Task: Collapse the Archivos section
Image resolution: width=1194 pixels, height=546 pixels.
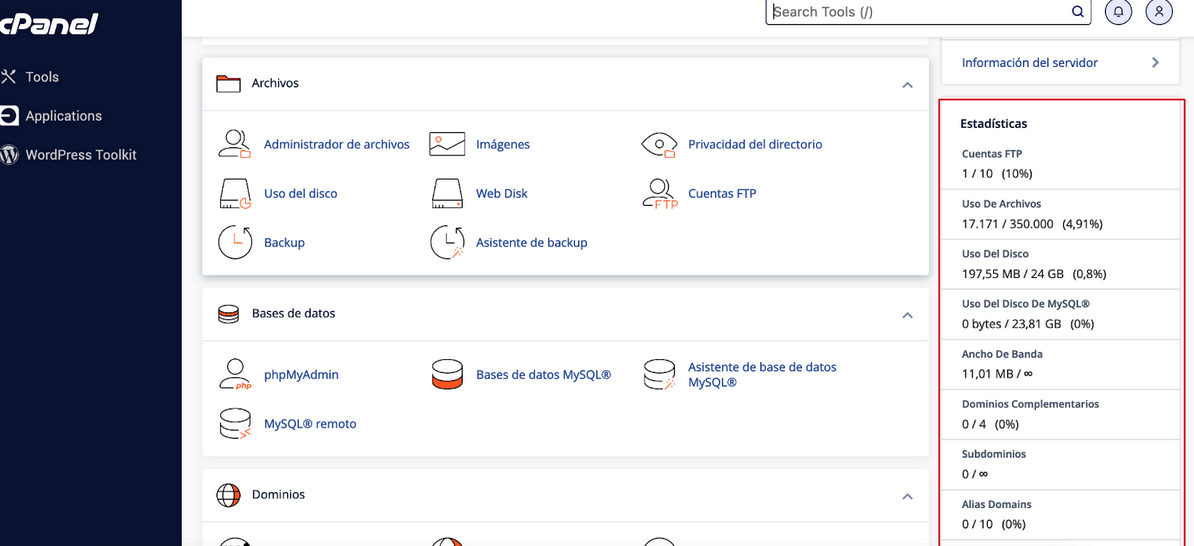Action: pyautogui.click(x=907, y=85)
